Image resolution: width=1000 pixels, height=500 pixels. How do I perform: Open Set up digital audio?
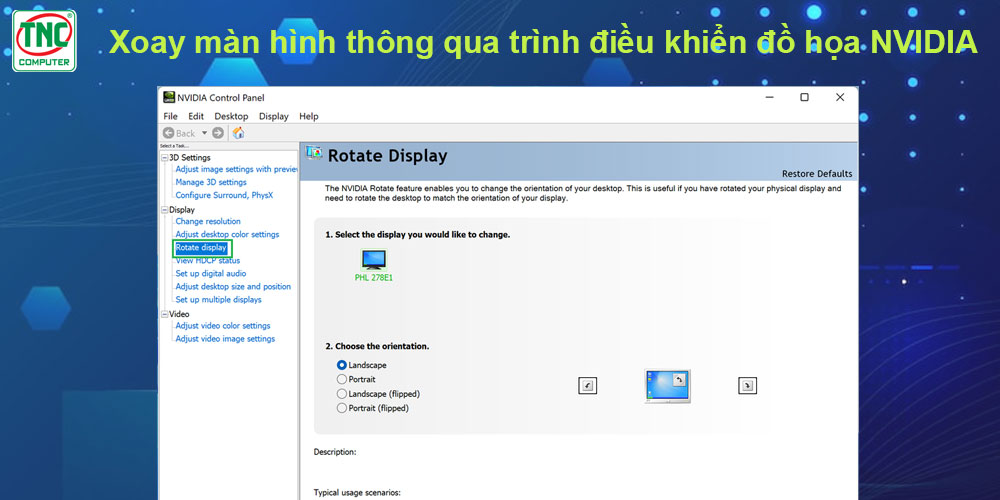point(210,274)
